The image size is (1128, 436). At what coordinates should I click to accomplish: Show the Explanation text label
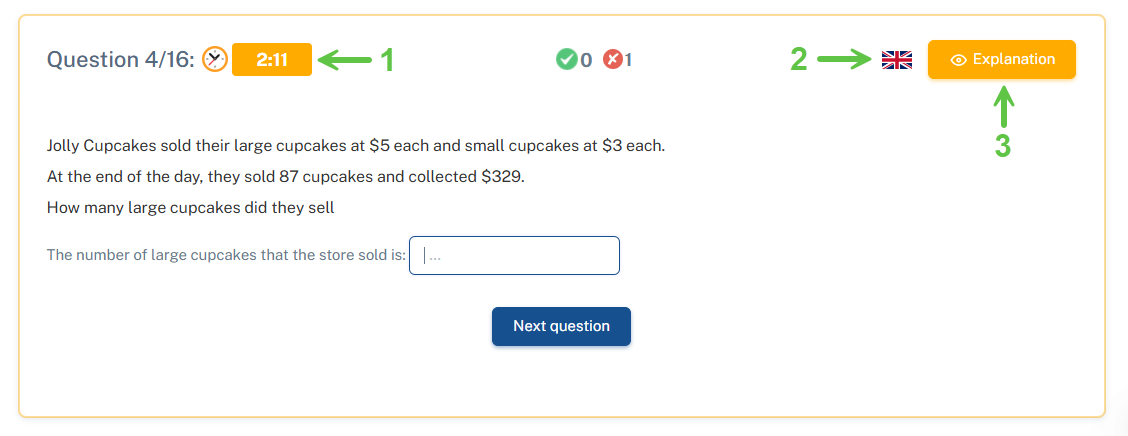[x=1013, y=59]
